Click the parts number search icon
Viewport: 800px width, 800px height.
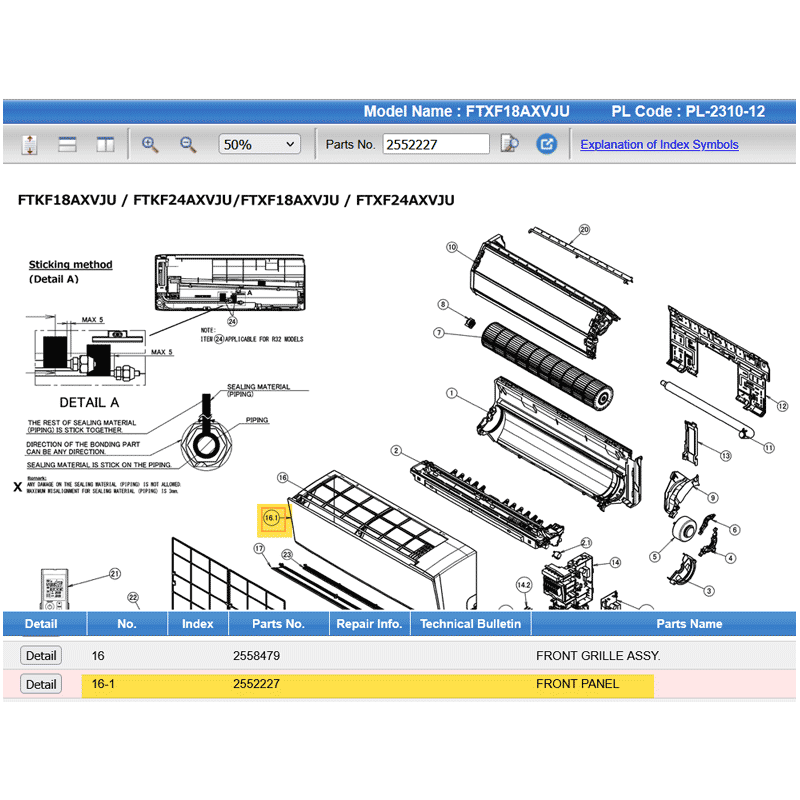pyautogui.click(x=510, y=144)
